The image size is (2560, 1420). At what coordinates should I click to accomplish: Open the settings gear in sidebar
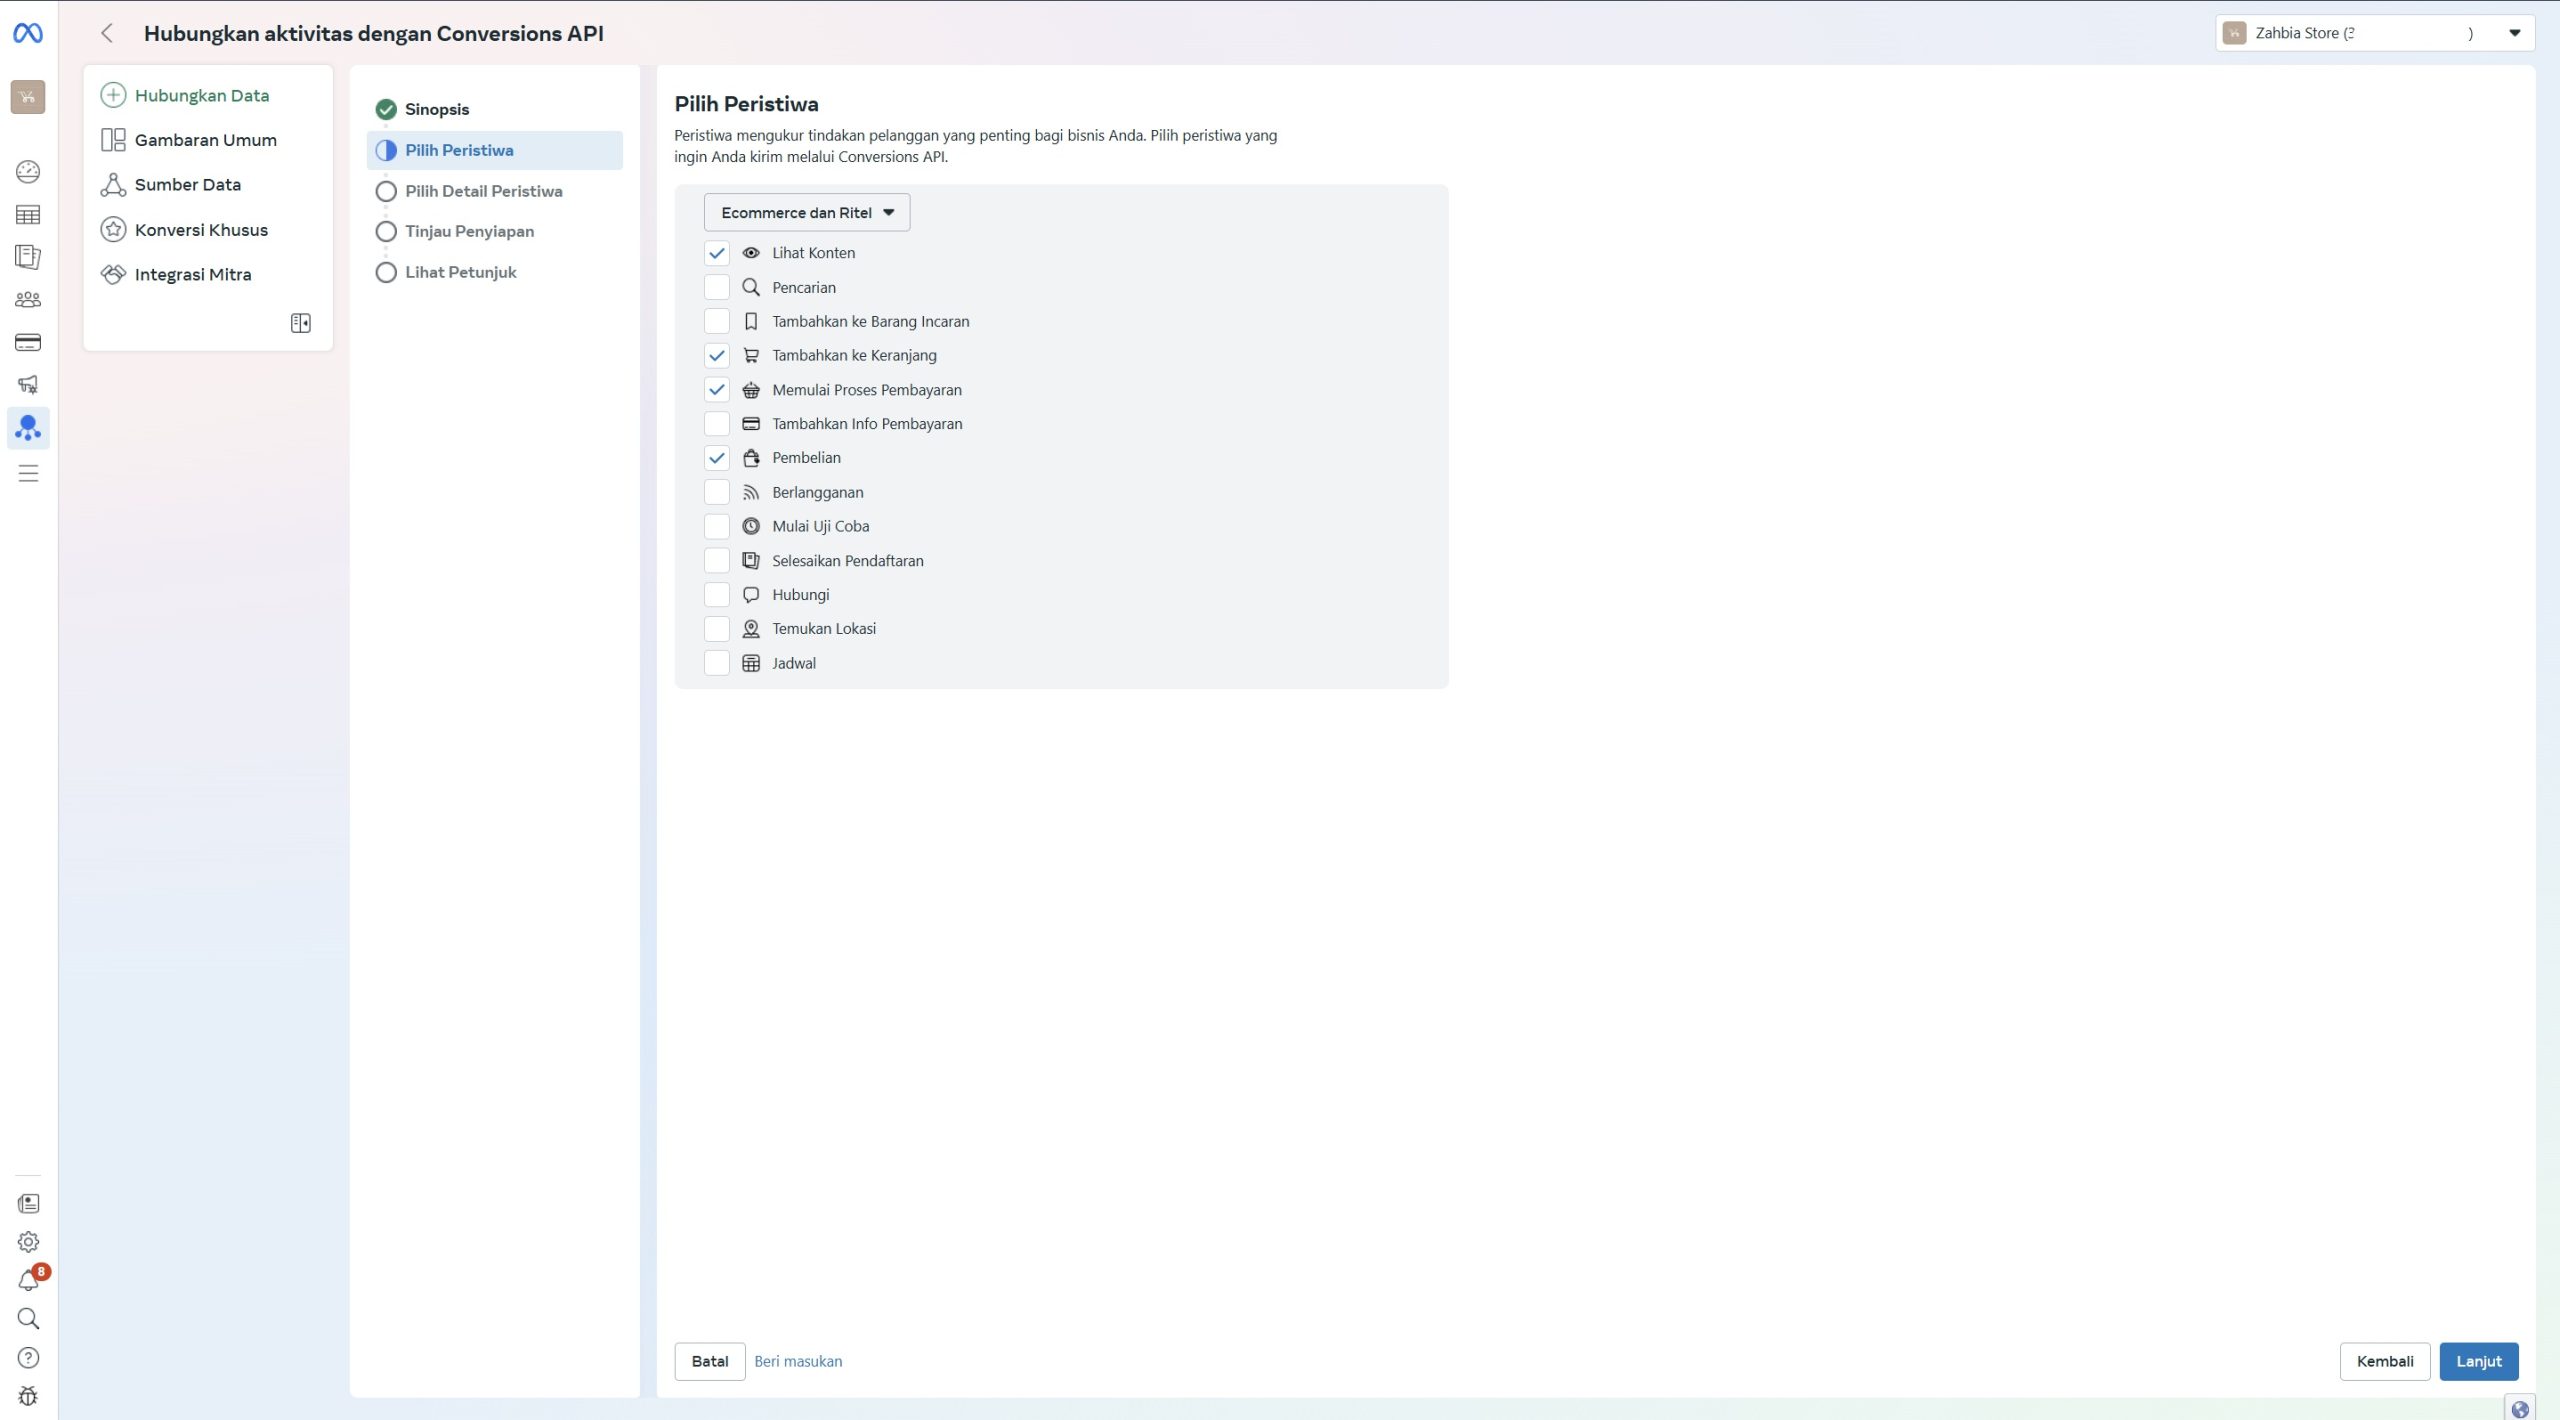tap(28, 1242)
